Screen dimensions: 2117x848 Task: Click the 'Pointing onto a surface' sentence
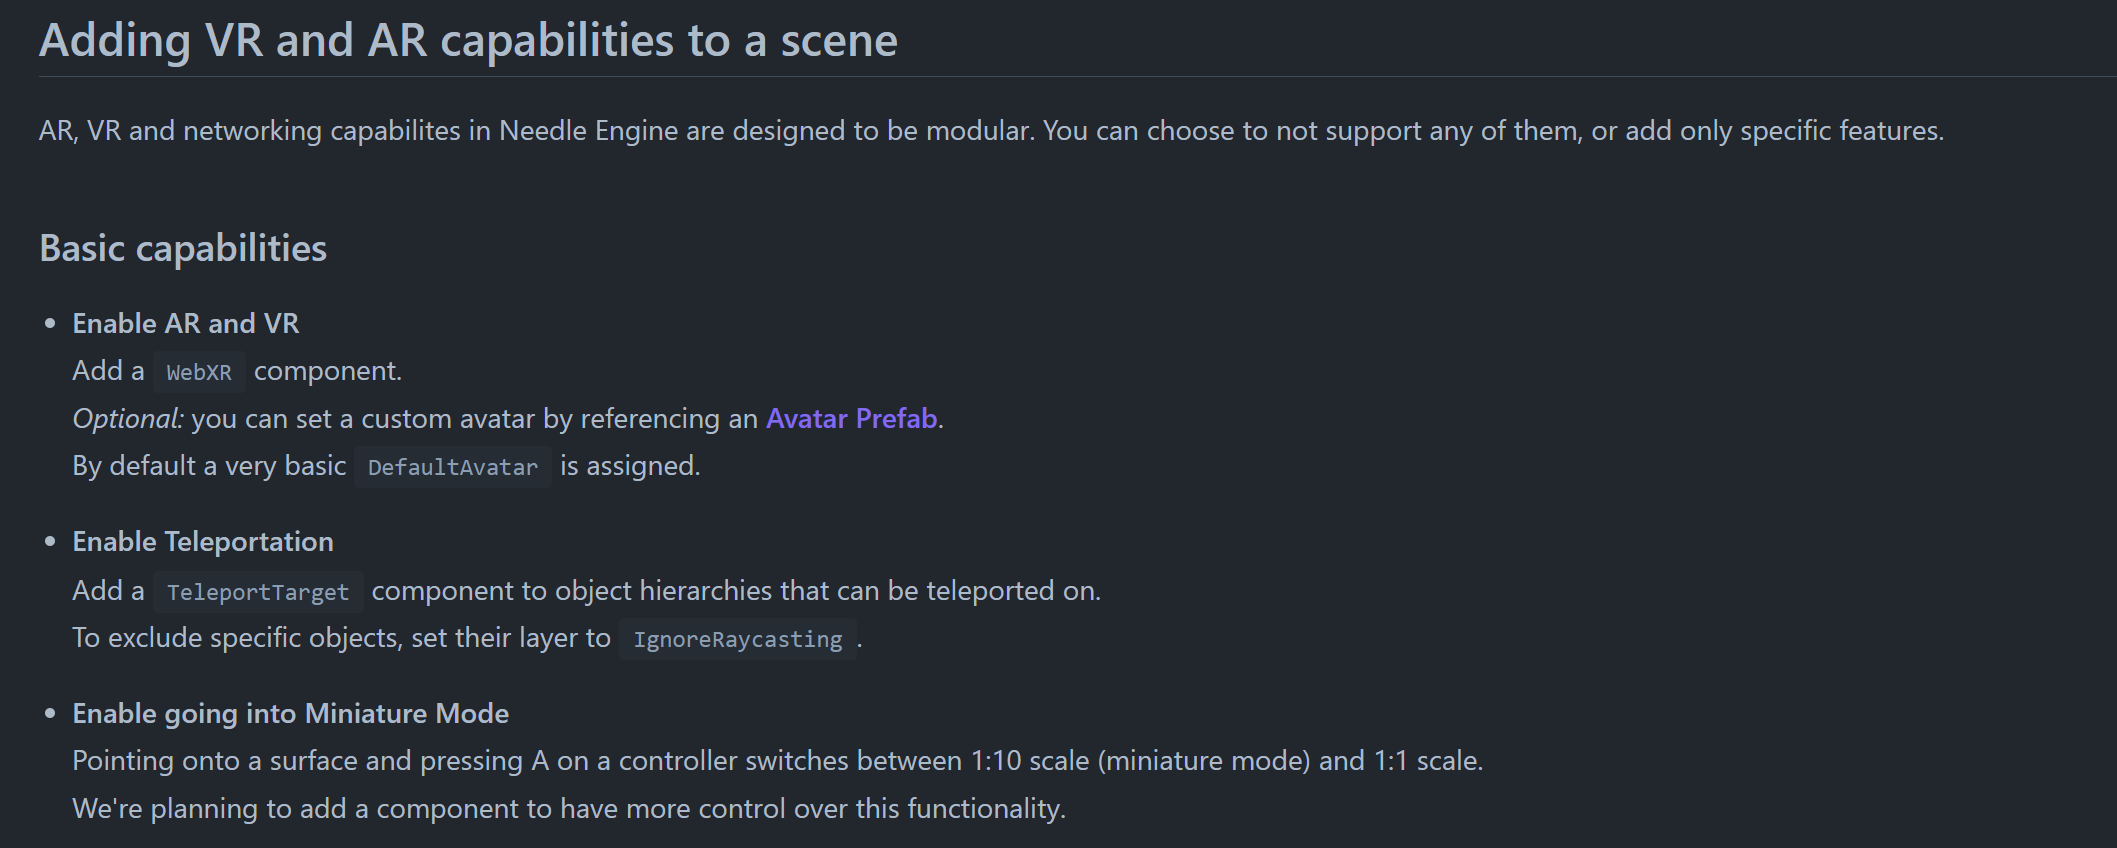[x=777, y=761]
